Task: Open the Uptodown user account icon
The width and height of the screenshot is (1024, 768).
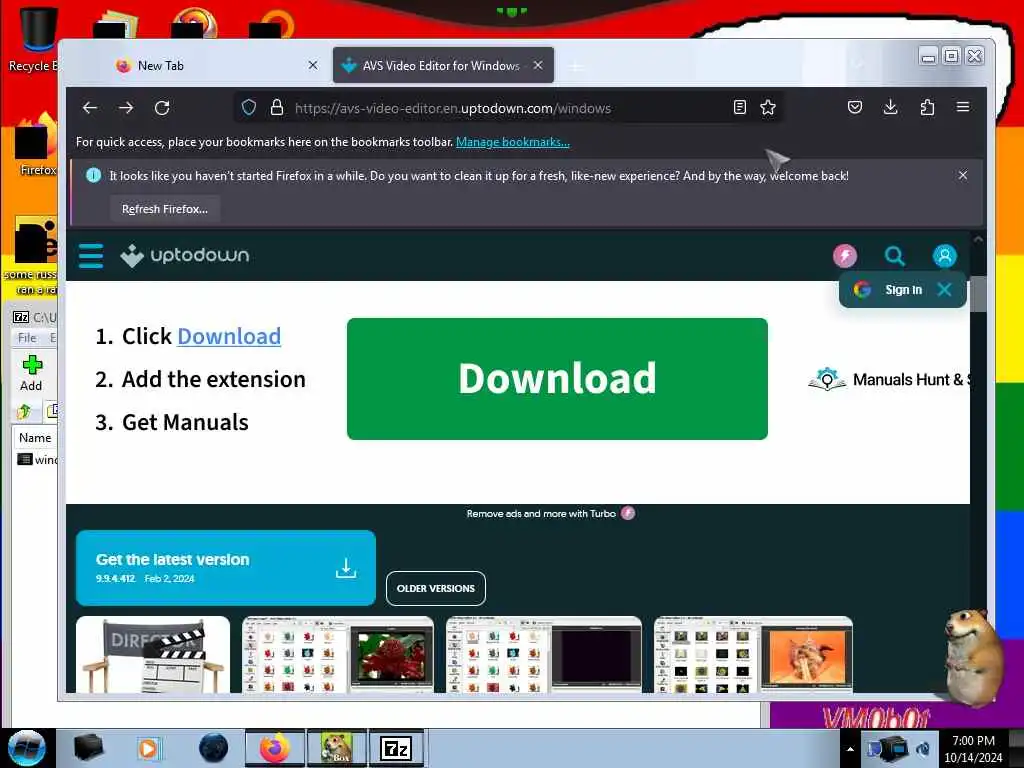Action: [944, 255]
